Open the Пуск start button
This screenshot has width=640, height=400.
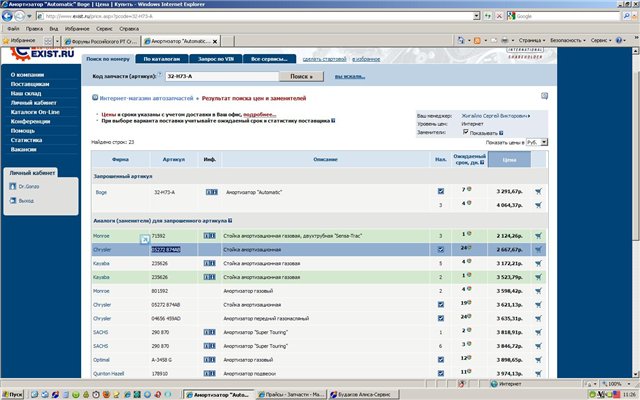(12, 395)
